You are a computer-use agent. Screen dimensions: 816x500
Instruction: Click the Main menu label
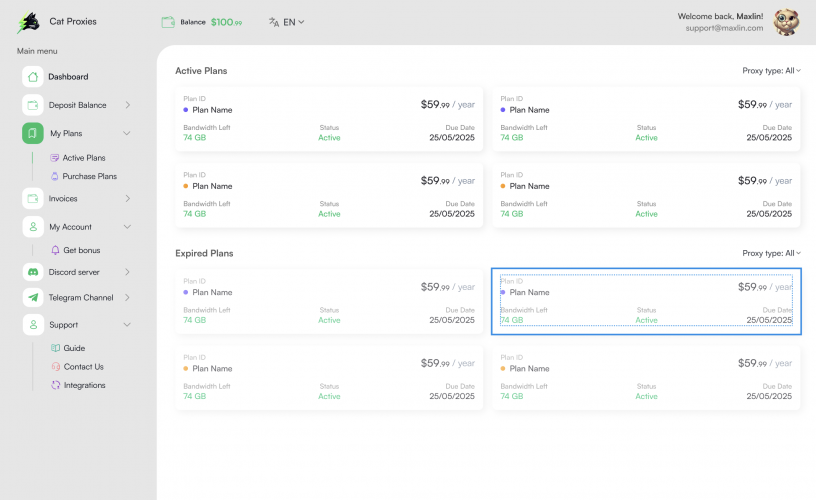37,51
